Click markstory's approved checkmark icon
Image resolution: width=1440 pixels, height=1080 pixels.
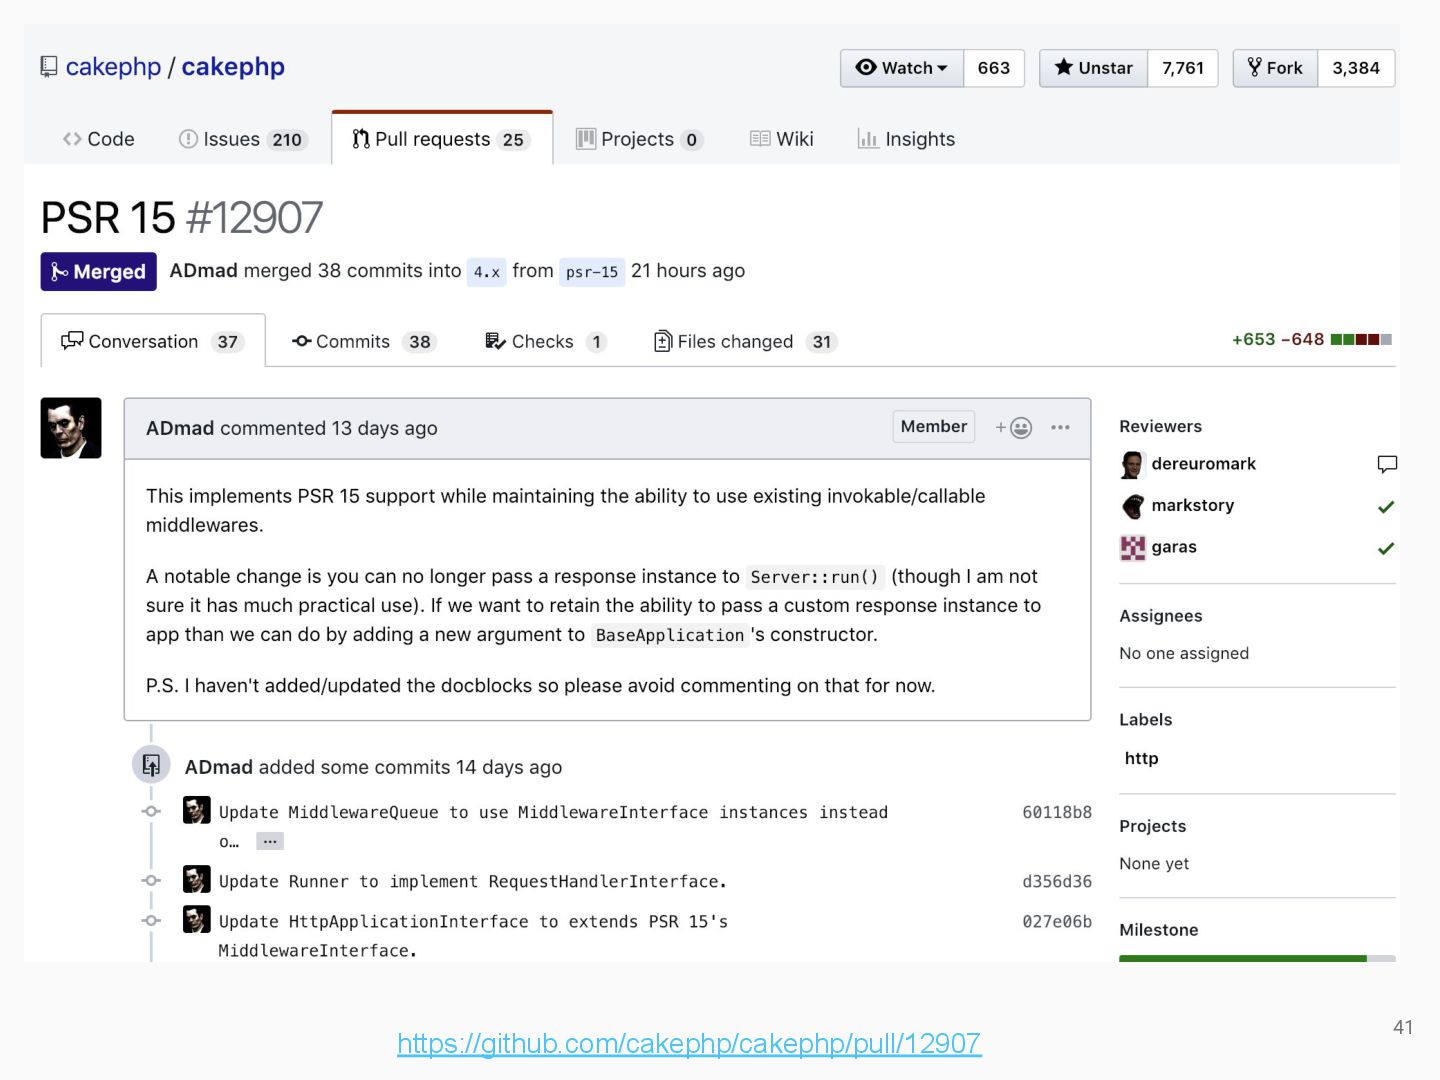(x=1386, y=507)
